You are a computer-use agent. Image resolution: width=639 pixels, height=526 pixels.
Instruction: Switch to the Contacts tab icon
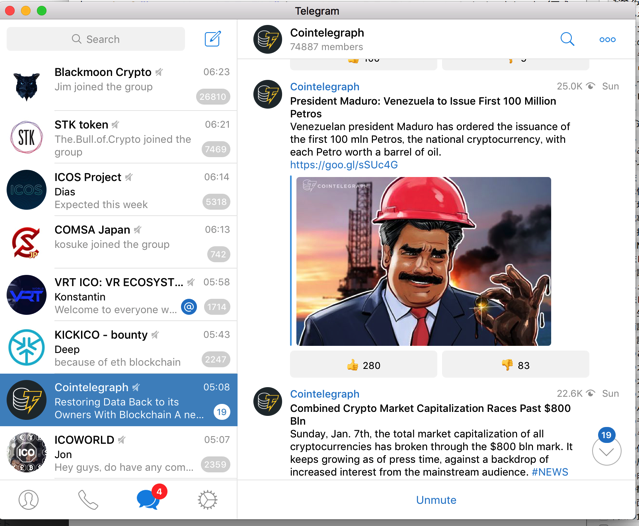(29, 500)
